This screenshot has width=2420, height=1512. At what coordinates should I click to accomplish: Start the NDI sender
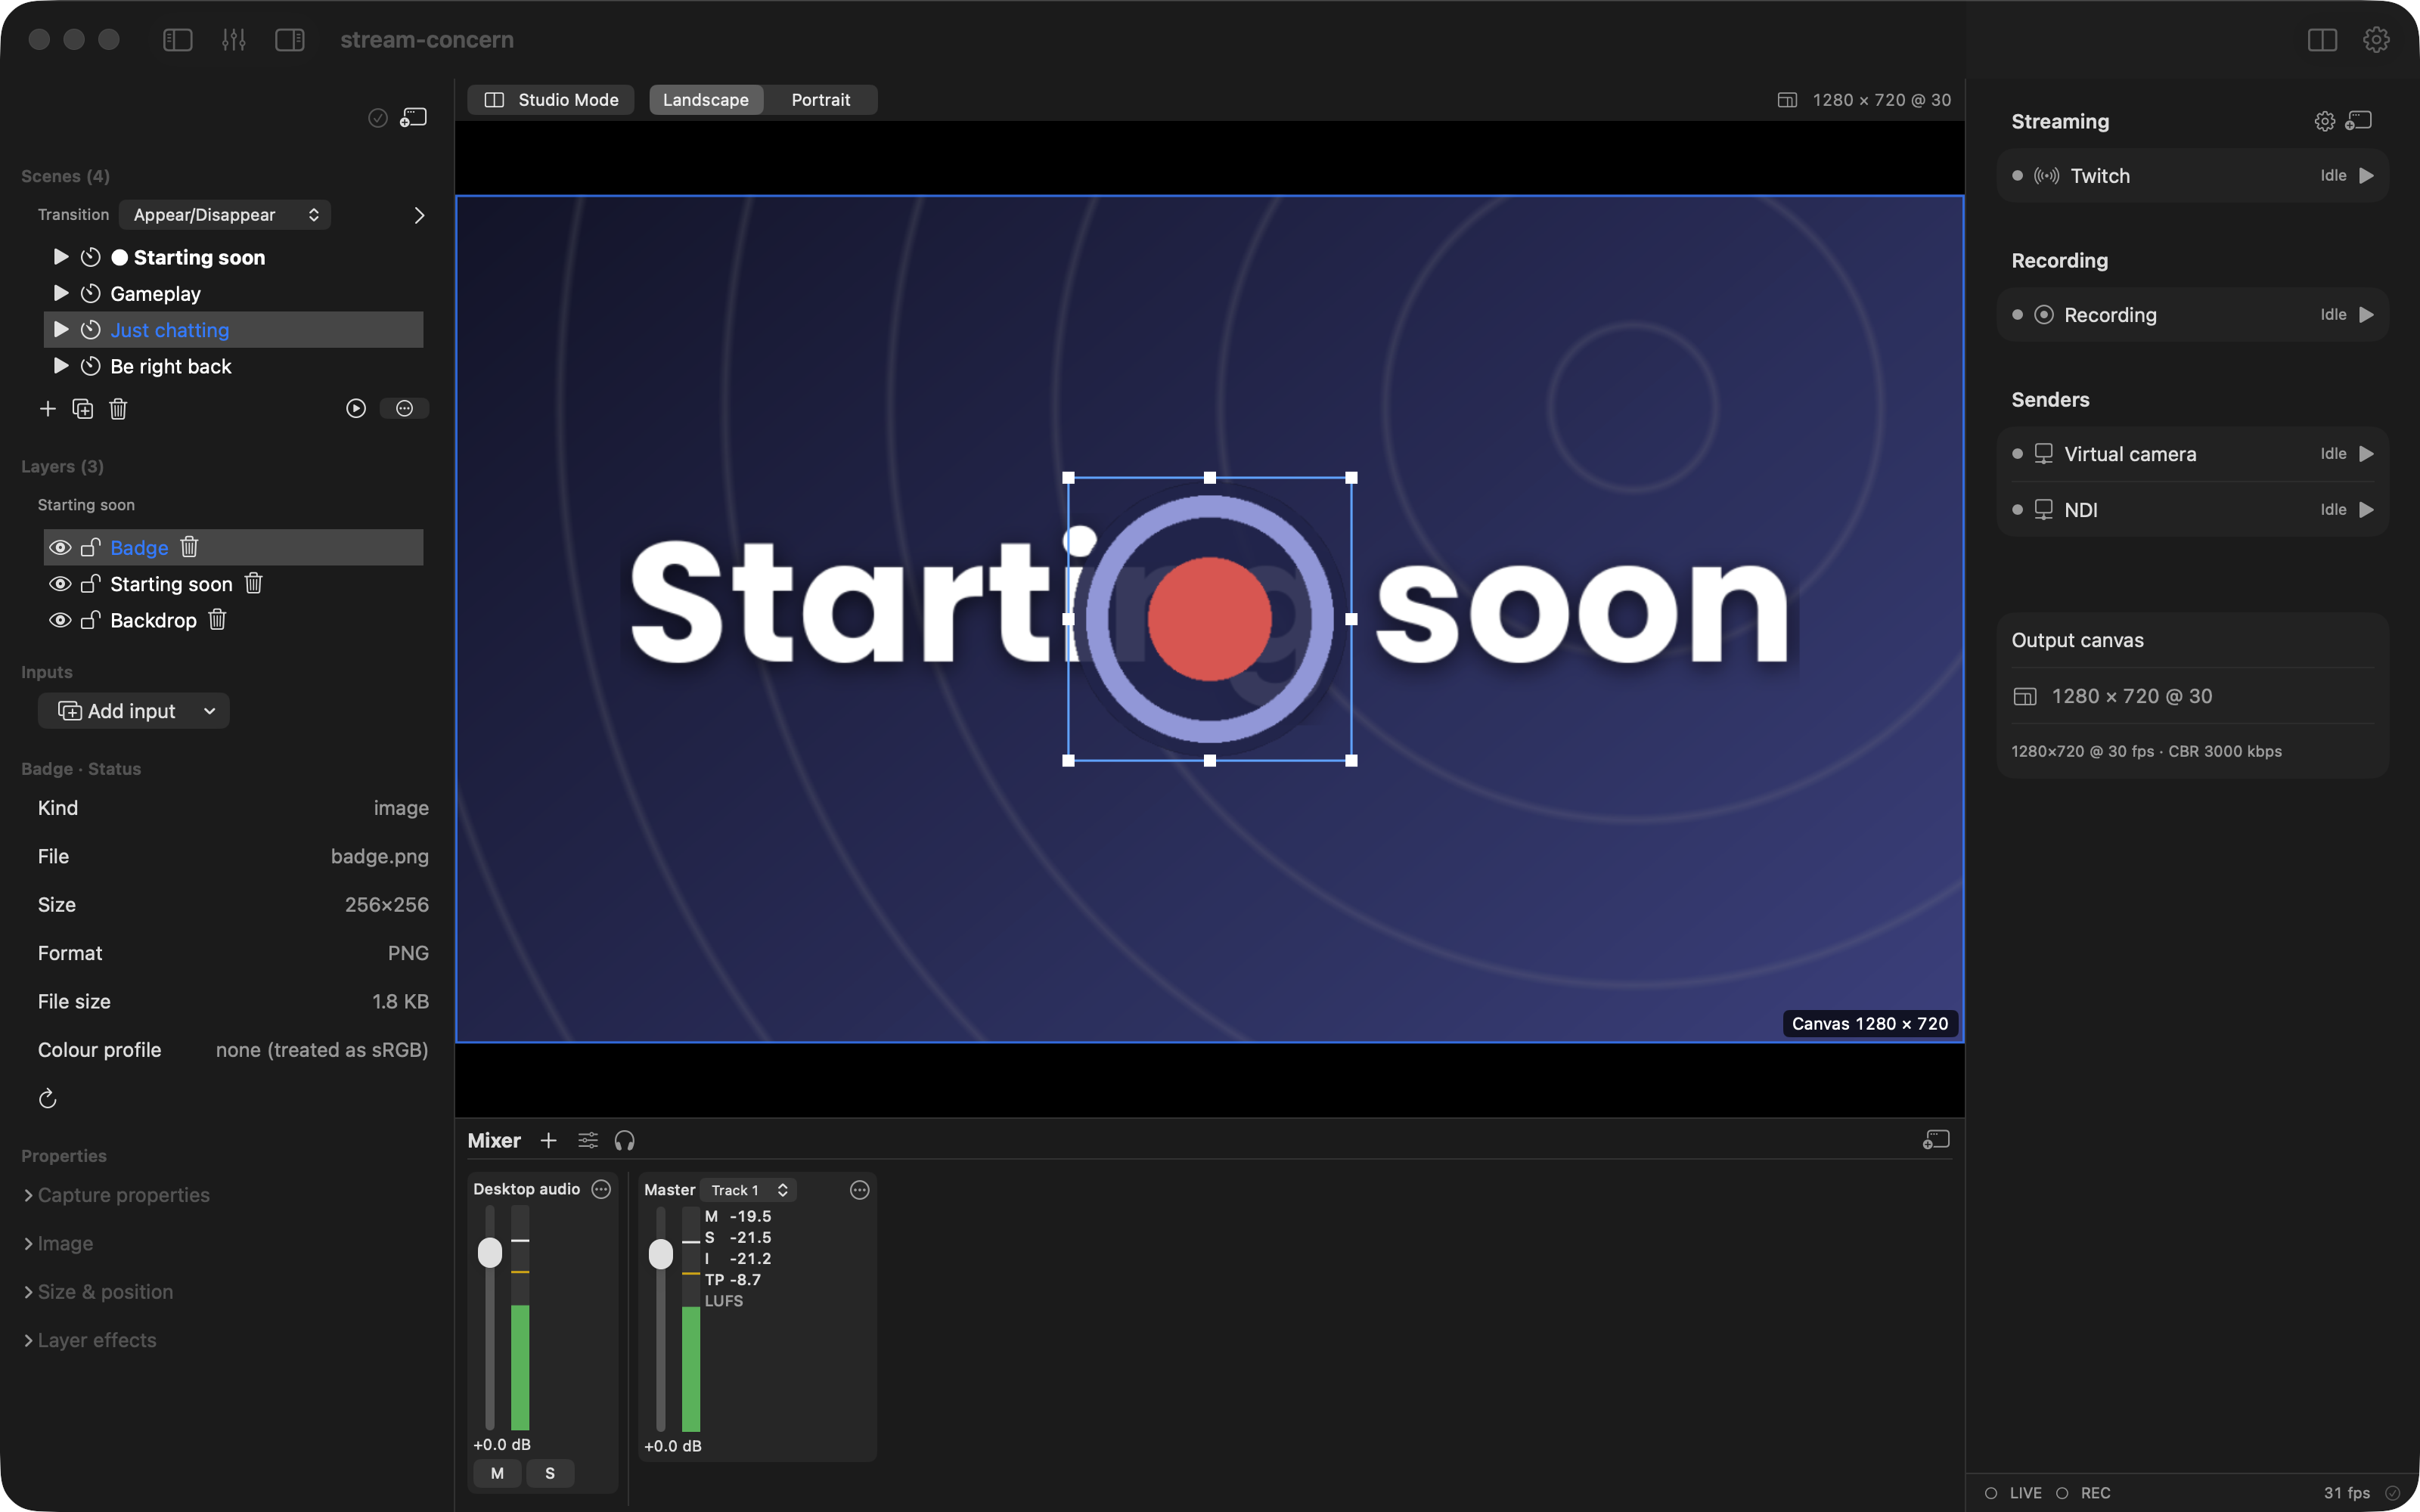point(2366,510)
